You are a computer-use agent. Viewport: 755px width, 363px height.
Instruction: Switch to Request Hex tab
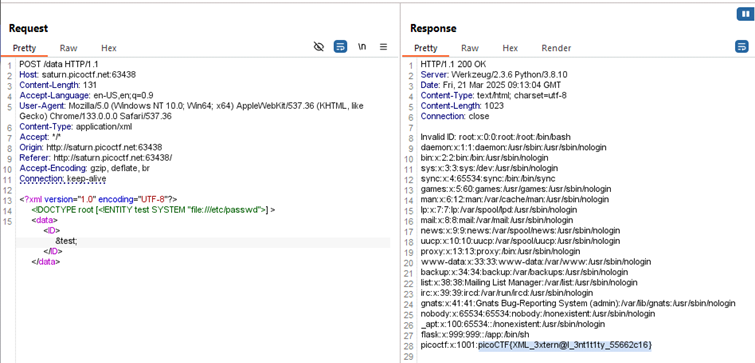tap(109, 48)
